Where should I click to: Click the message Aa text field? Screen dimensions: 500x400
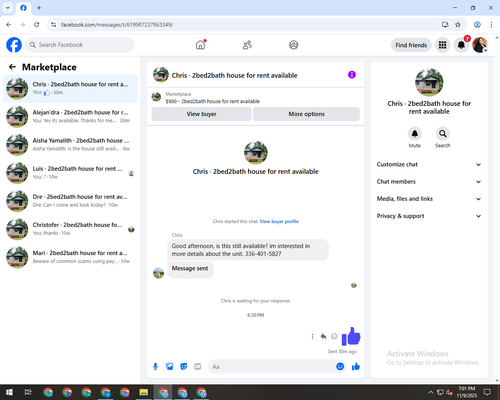[272, 367]
